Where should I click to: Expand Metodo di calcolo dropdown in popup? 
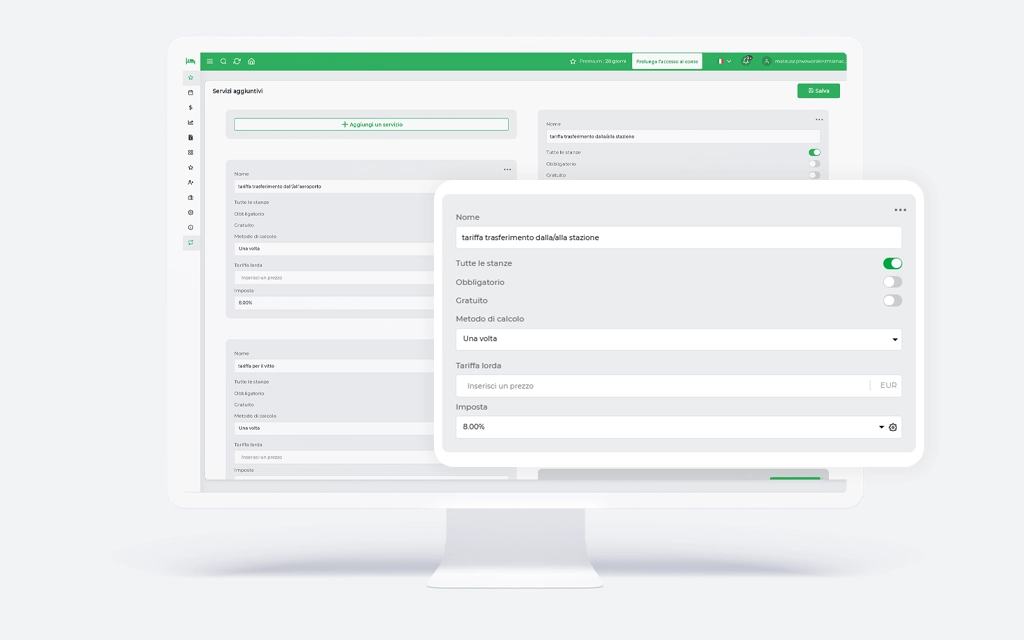point(678,339)
